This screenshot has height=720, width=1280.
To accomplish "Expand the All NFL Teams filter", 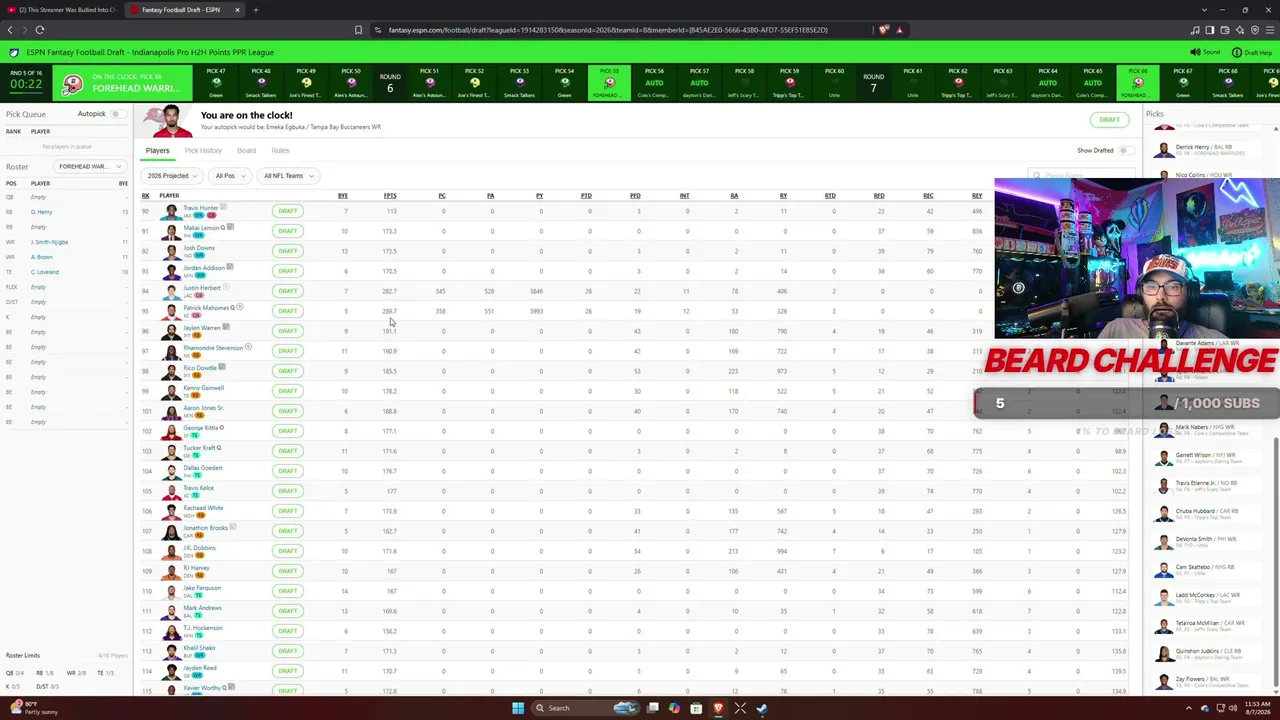I will (x=287, y=176).
